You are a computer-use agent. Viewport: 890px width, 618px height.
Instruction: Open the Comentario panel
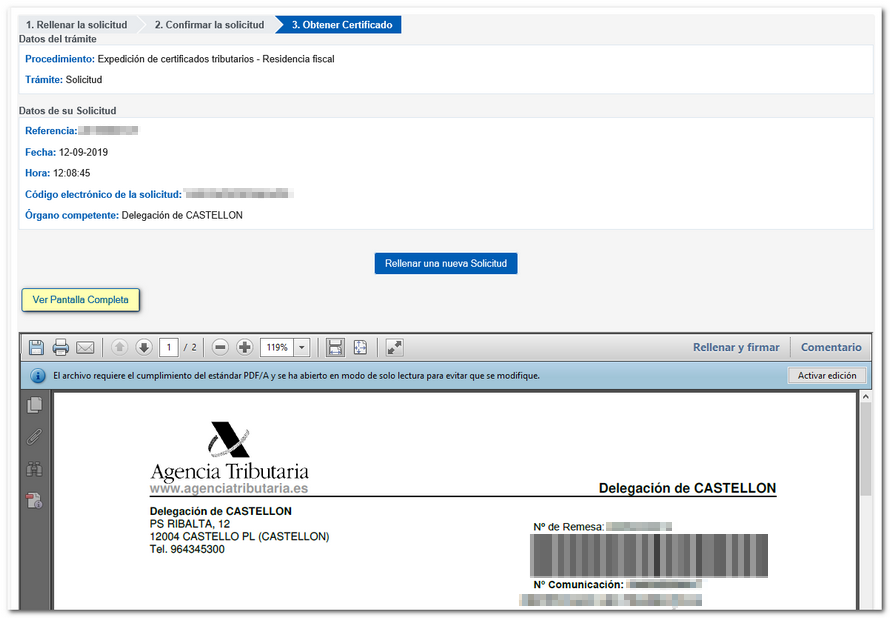click(830, 347)
